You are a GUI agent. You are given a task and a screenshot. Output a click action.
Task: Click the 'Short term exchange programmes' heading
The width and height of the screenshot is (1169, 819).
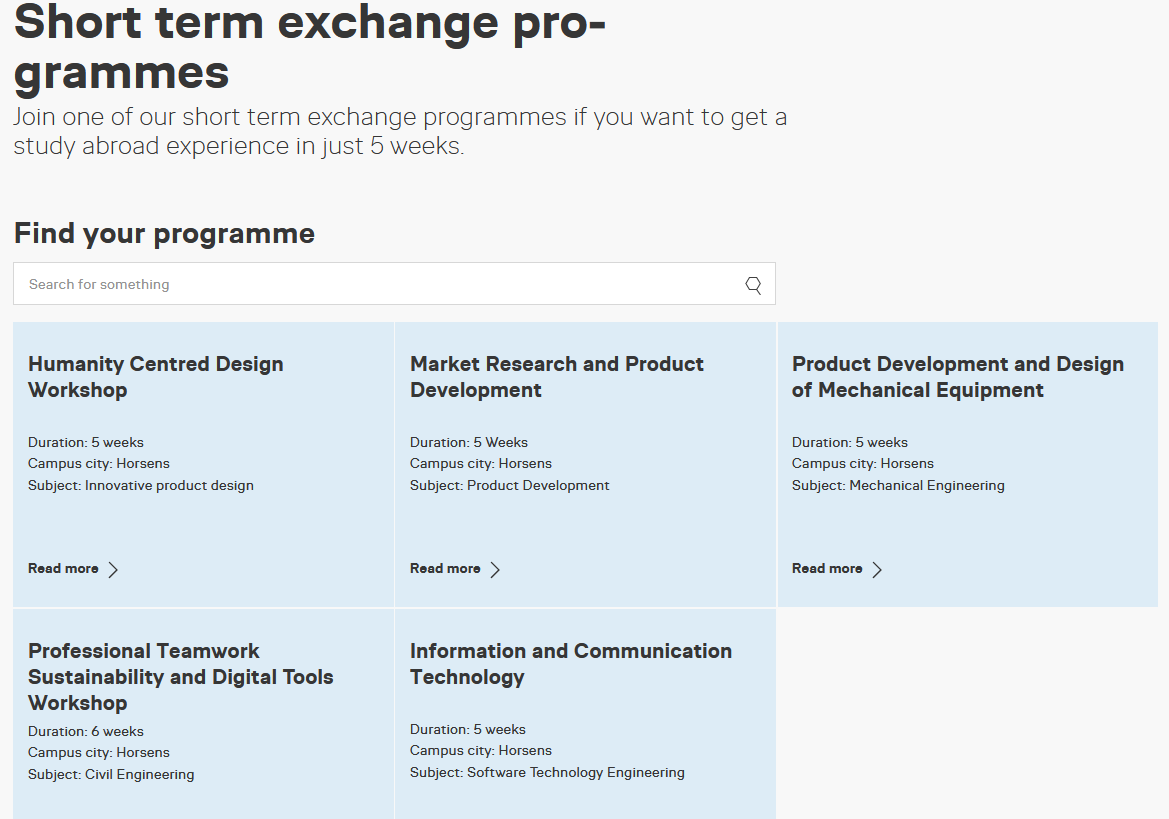pyautogui.click(x=310, y=46)
